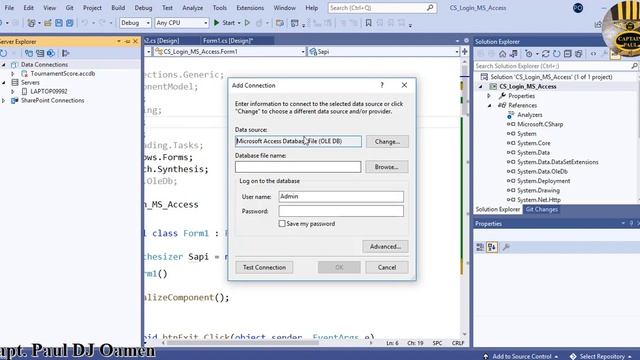Select System.Data.OleDb reference
The width and height of the screenshot is (640, 360).
pyautogui.click(x=542, y=171)
